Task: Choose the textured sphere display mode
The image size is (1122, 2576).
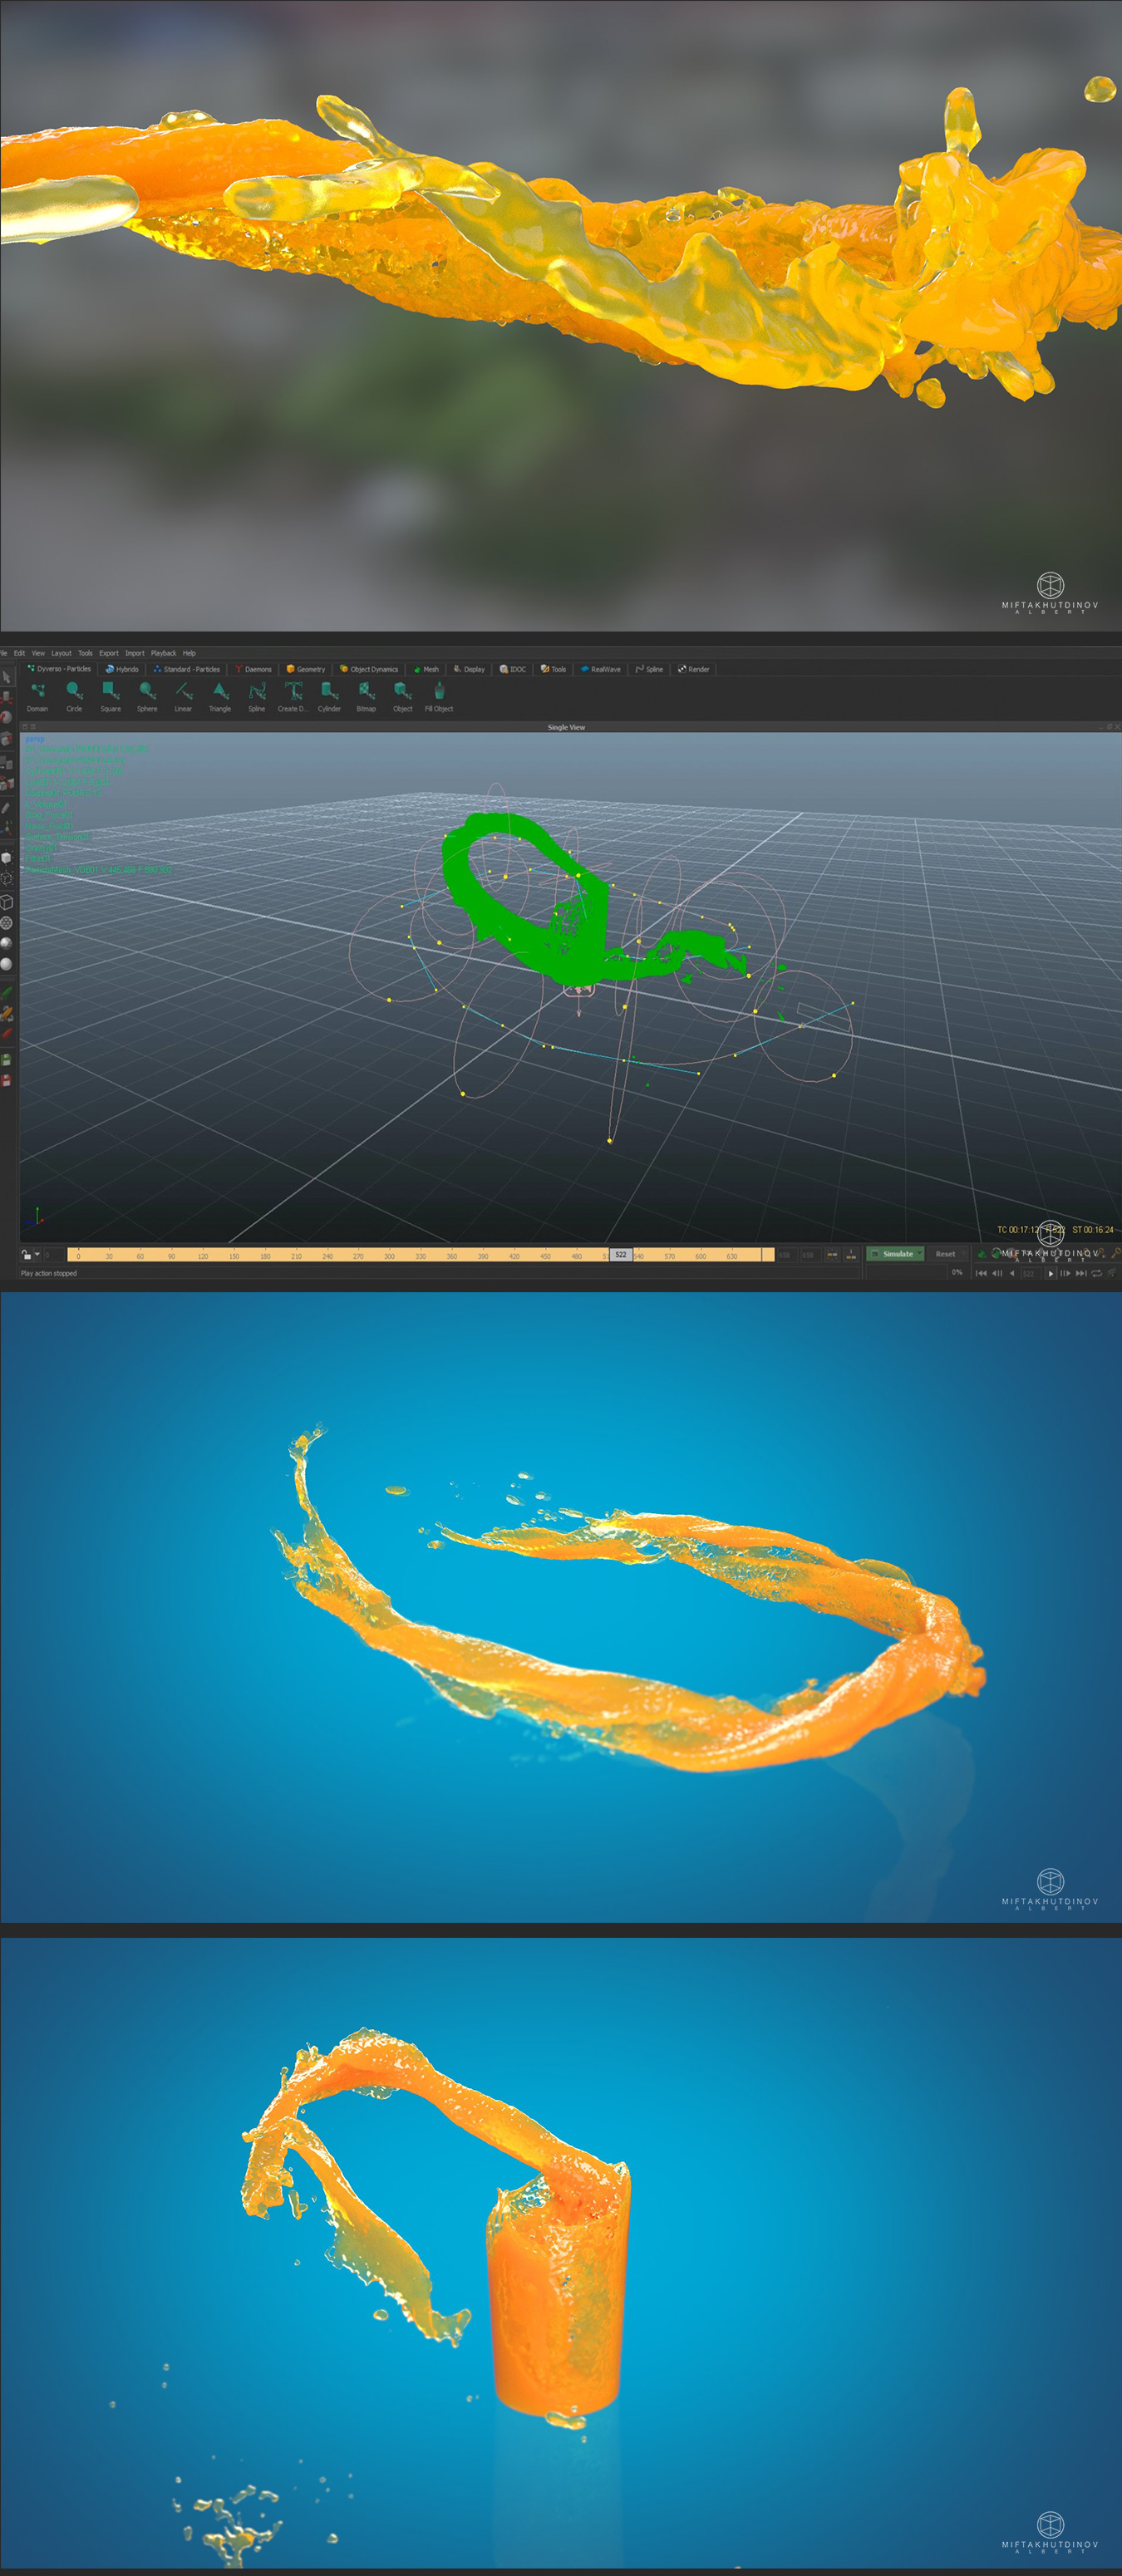Action: [x=6, y=923]
